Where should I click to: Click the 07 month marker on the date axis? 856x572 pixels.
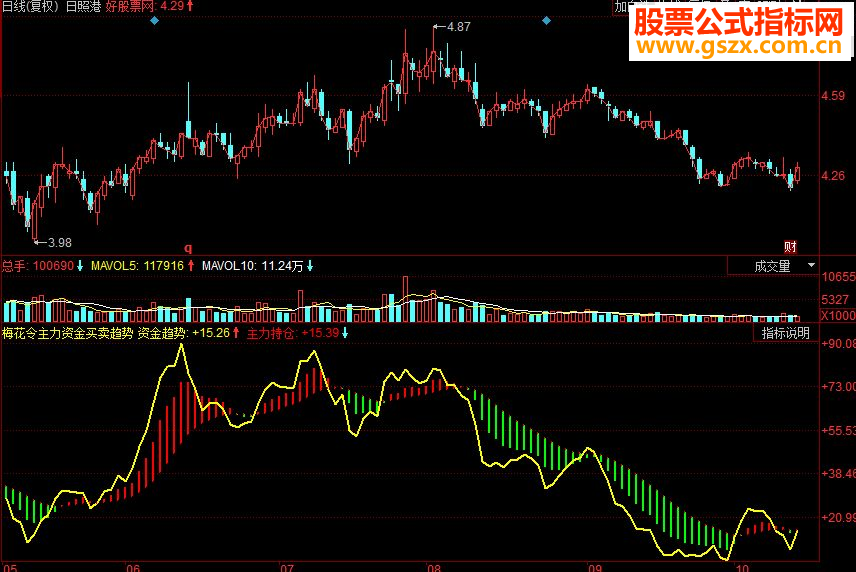pyautogui.click(x=287, y=568)
